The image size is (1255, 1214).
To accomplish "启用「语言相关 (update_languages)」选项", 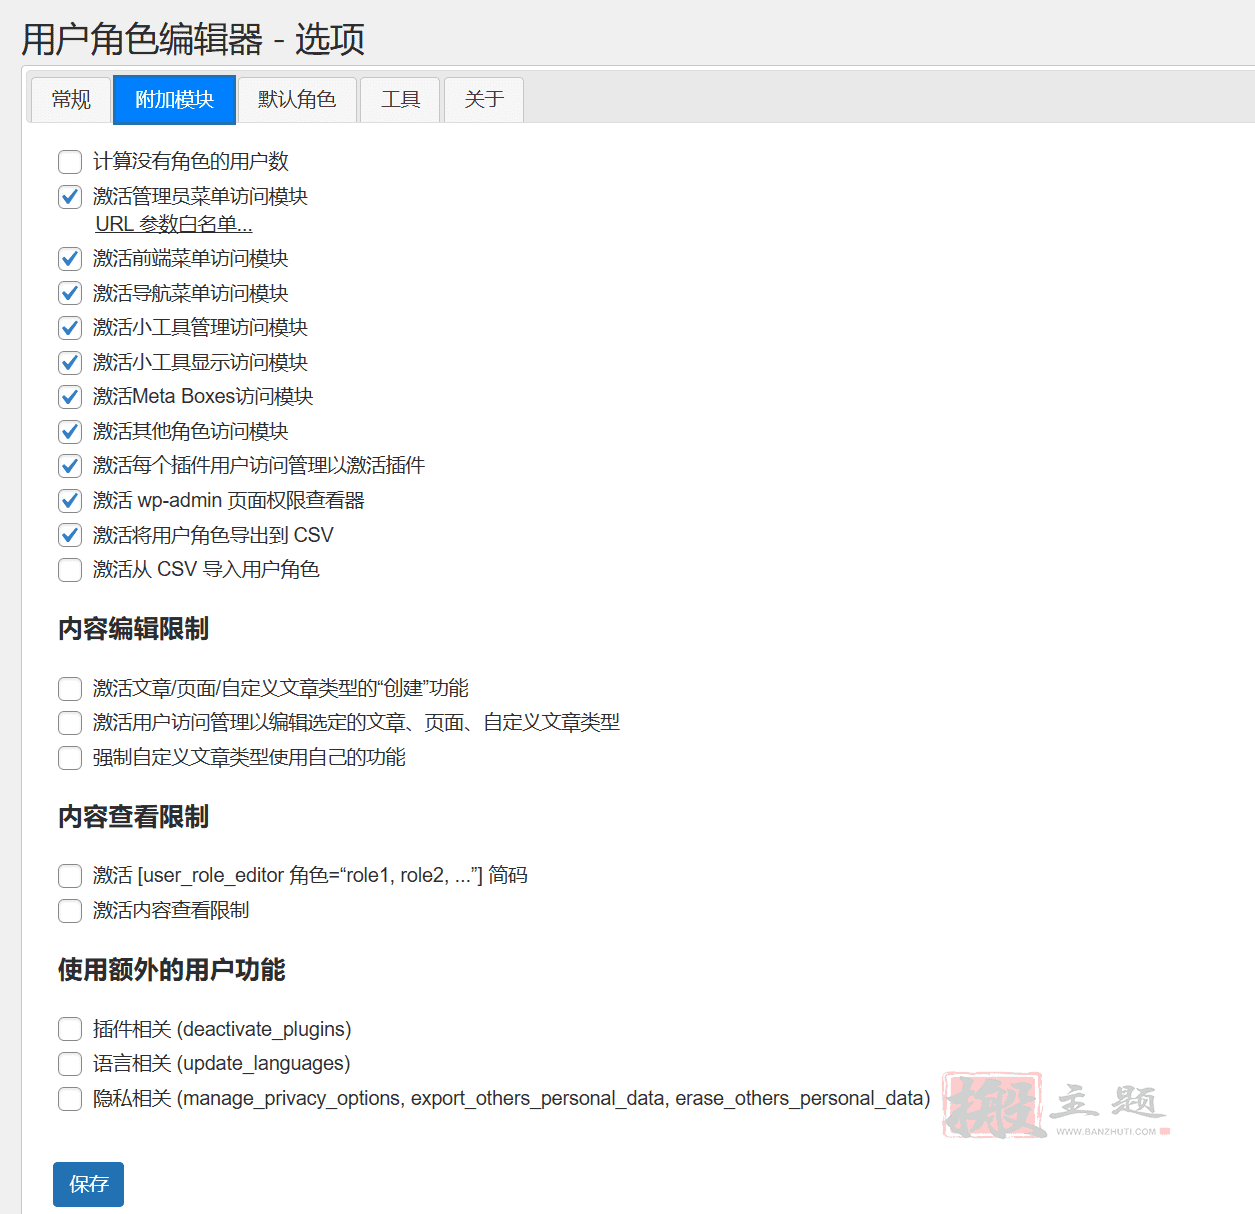I will [x=69, y=1064].
